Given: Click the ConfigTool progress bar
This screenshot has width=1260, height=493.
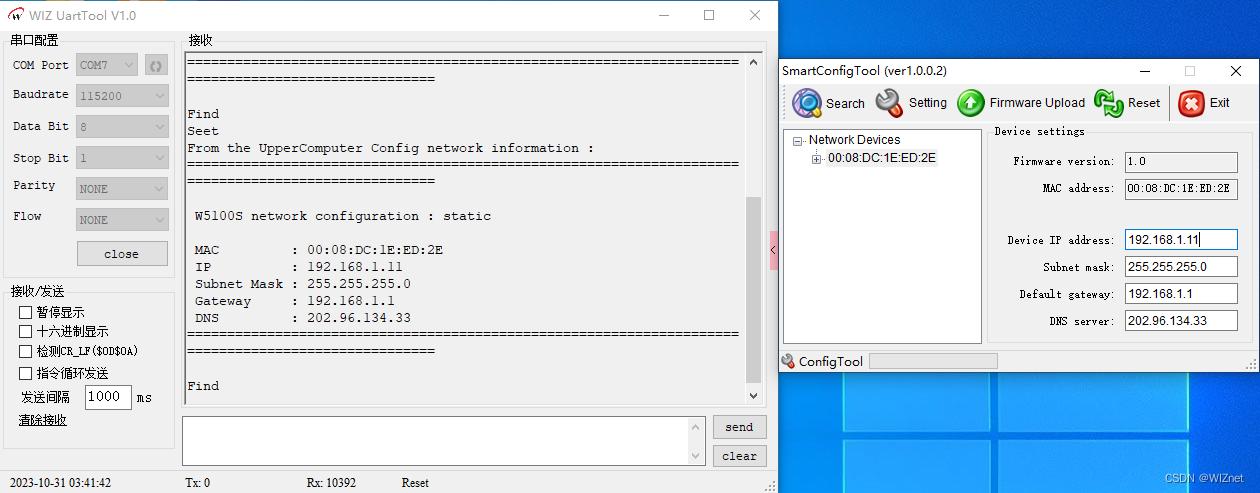Looking at the screenshot, I should point(932,361).
